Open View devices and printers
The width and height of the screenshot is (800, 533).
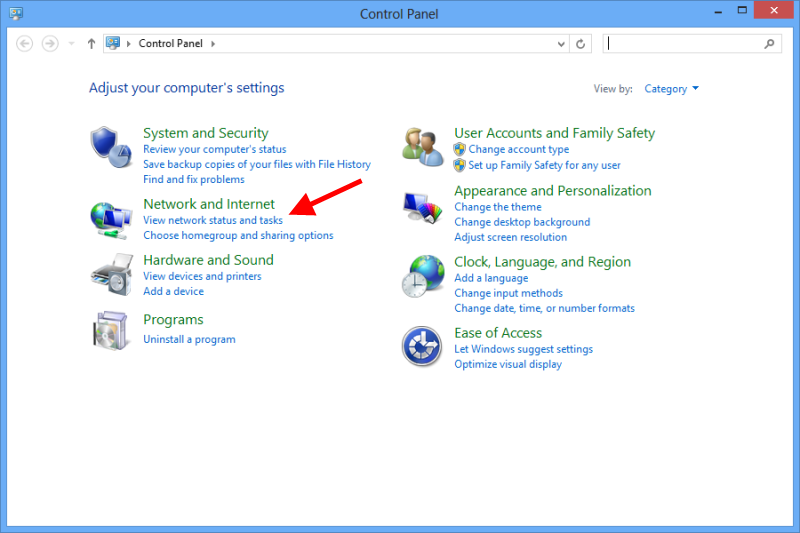[202, 276]
